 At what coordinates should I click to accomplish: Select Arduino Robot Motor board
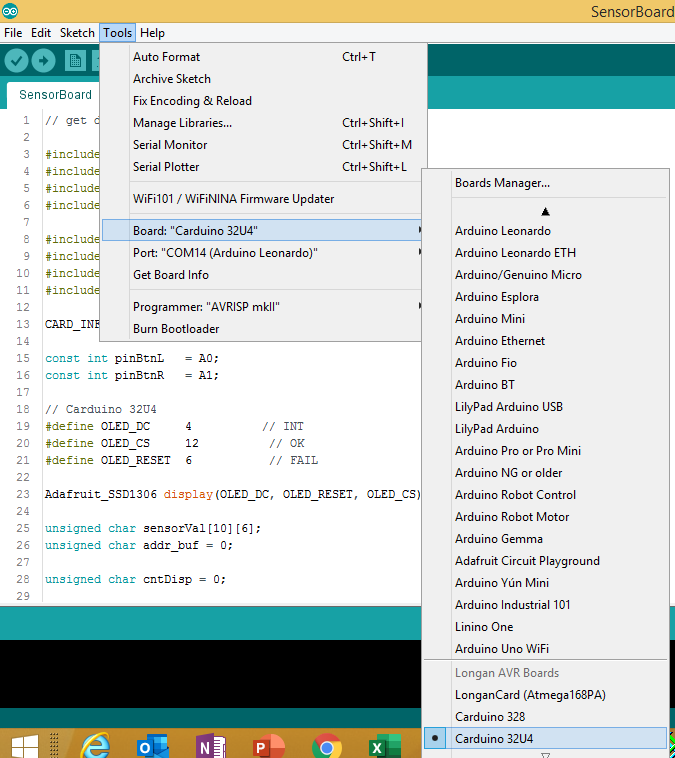(545, 517)
